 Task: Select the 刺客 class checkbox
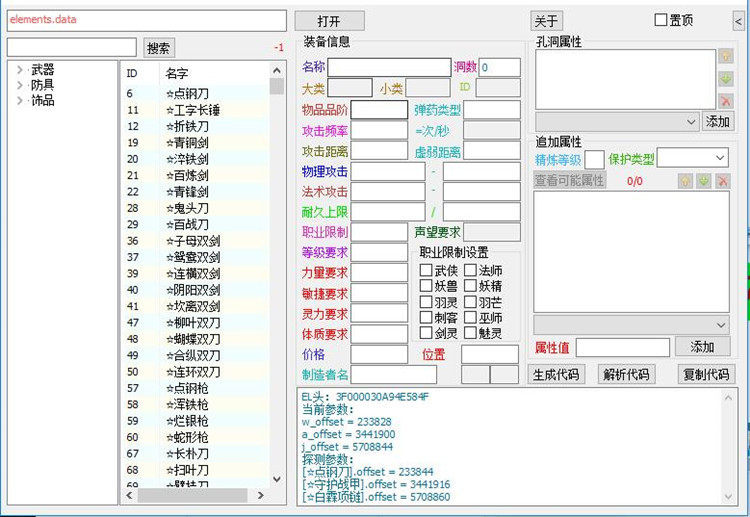(426, 317)
